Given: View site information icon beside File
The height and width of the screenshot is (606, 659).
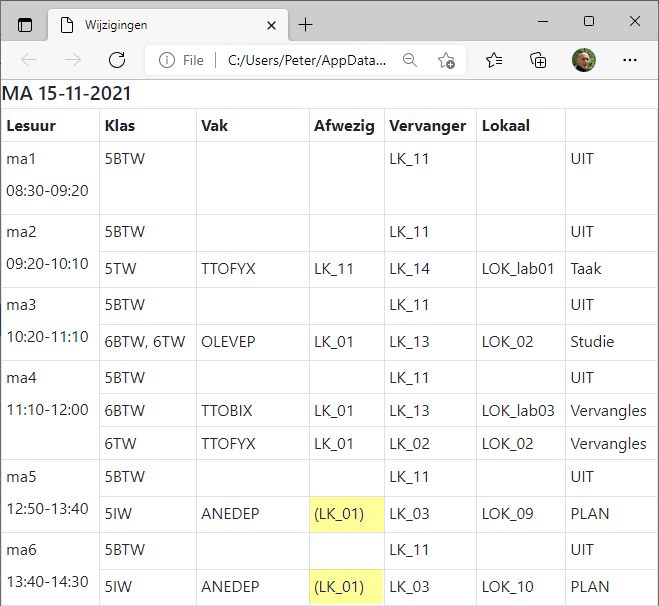Looking at the screenshot, I should coord(167,60).
